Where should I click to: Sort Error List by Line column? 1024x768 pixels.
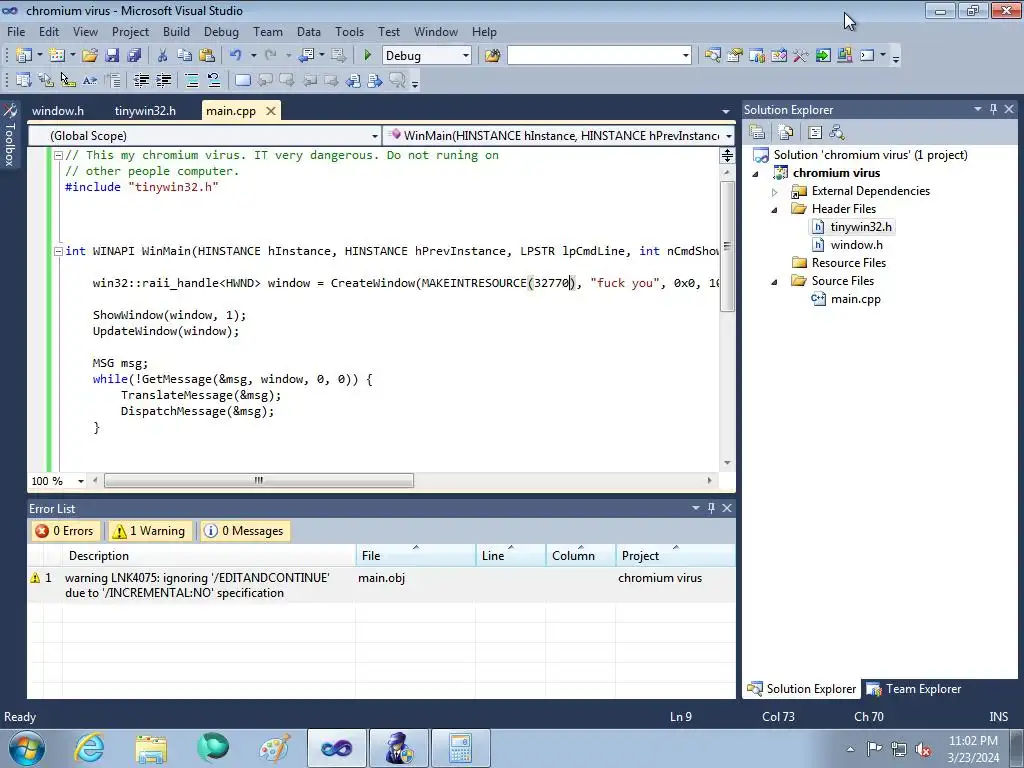coord(511,556)
